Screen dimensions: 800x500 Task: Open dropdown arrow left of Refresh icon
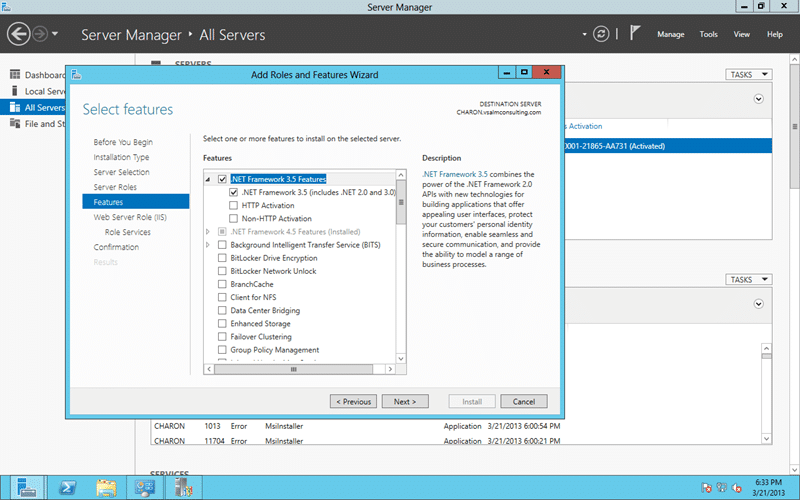tap(584, 34)
